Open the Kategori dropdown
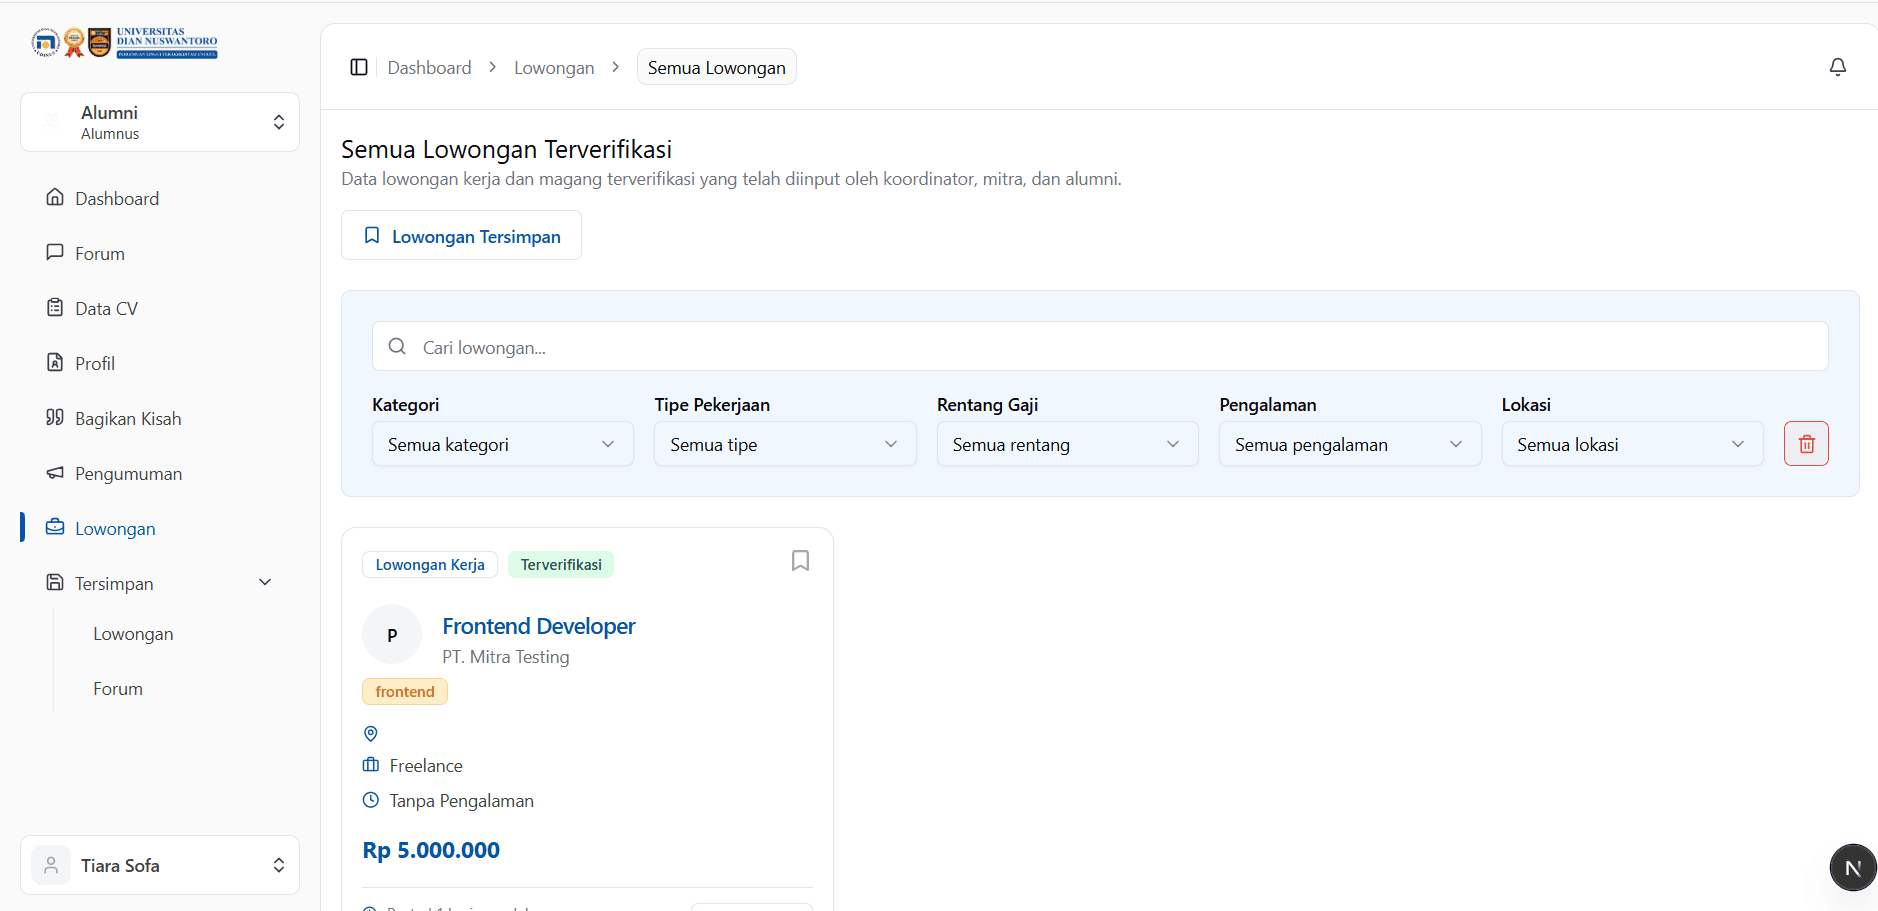The height and width of the screenshot is (911, 1878). tap(503, 444)
